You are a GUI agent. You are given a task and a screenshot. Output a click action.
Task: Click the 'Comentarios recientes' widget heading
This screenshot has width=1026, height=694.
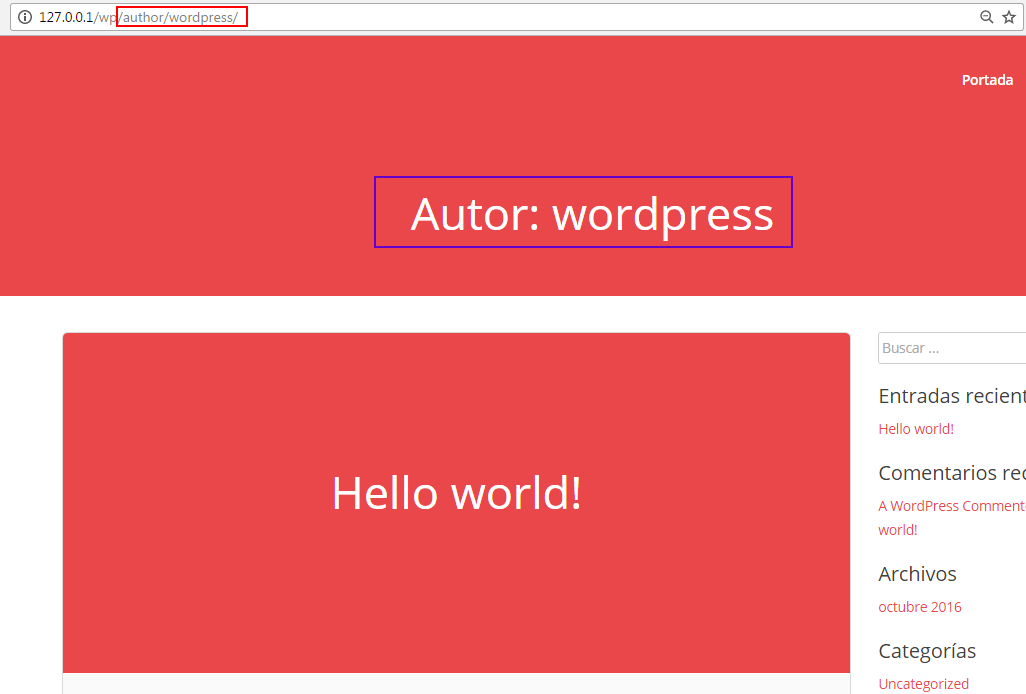(950, 473)
